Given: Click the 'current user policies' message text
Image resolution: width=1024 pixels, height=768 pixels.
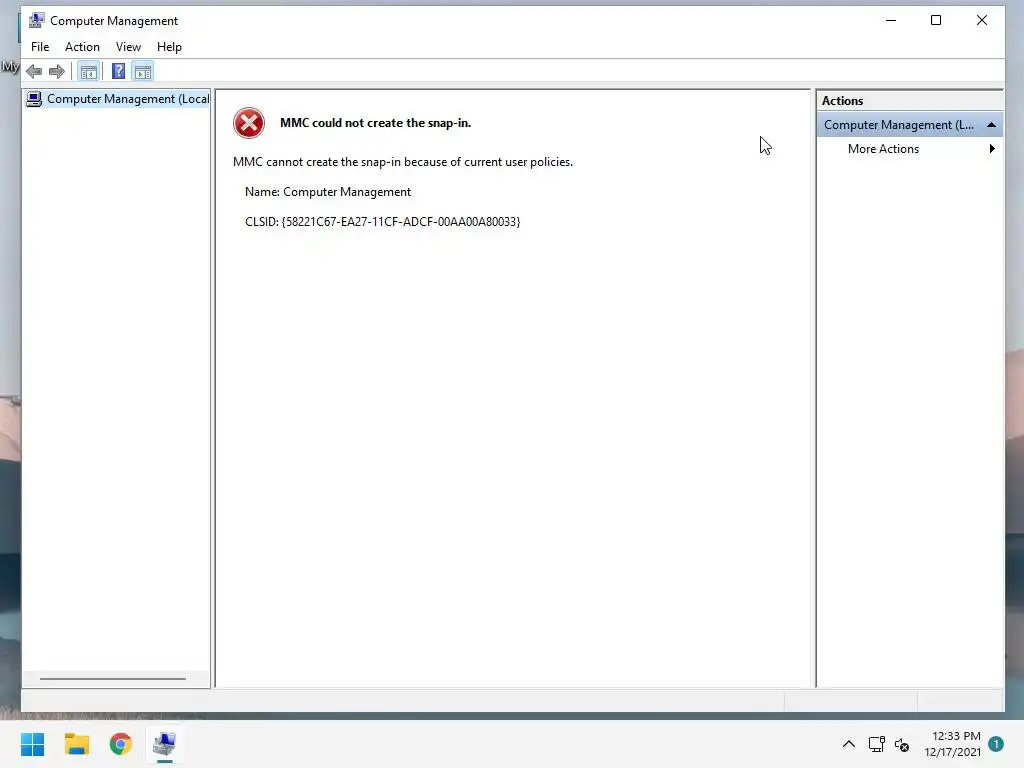Looking at the screenshot, I should click(x=403, y=162).
